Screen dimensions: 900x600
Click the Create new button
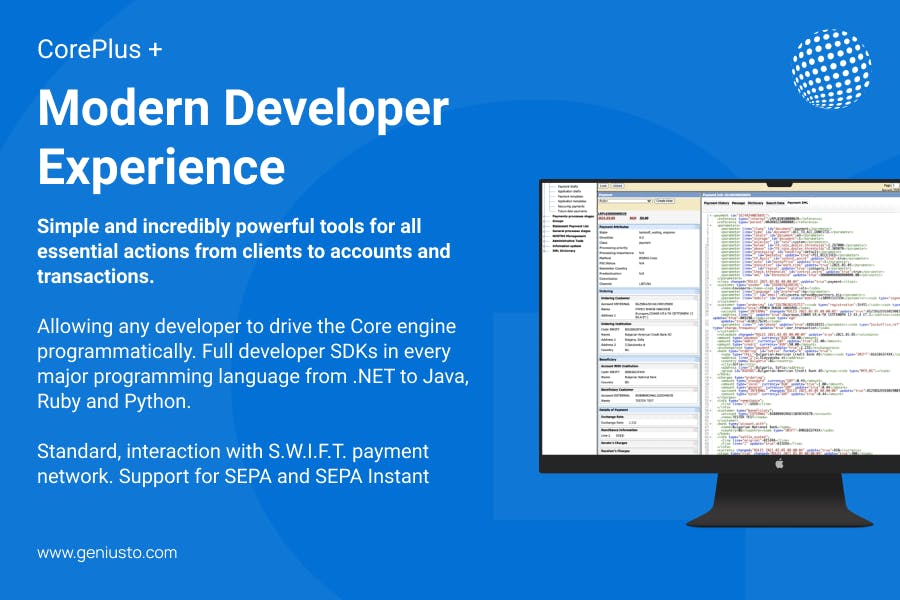(x=665, y=201)
